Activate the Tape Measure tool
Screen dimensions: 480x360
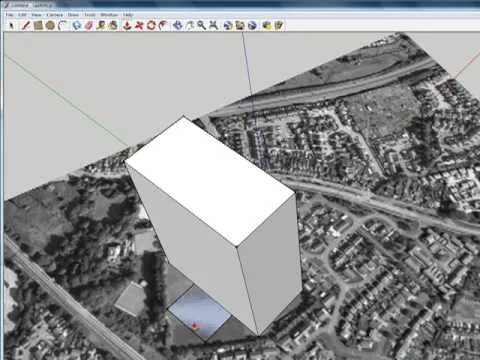pyautogui.click(x=101, y=25)
